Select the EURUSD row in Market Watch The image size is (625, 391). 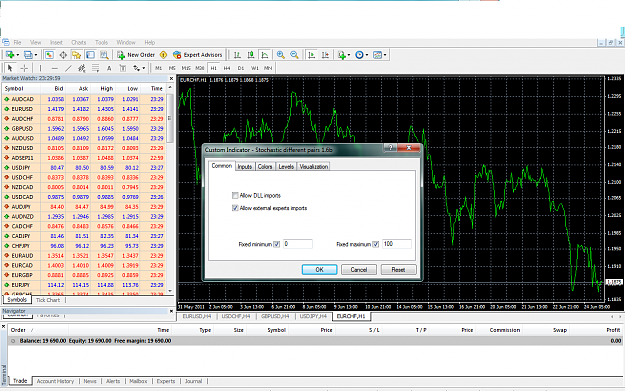(84, 109)
